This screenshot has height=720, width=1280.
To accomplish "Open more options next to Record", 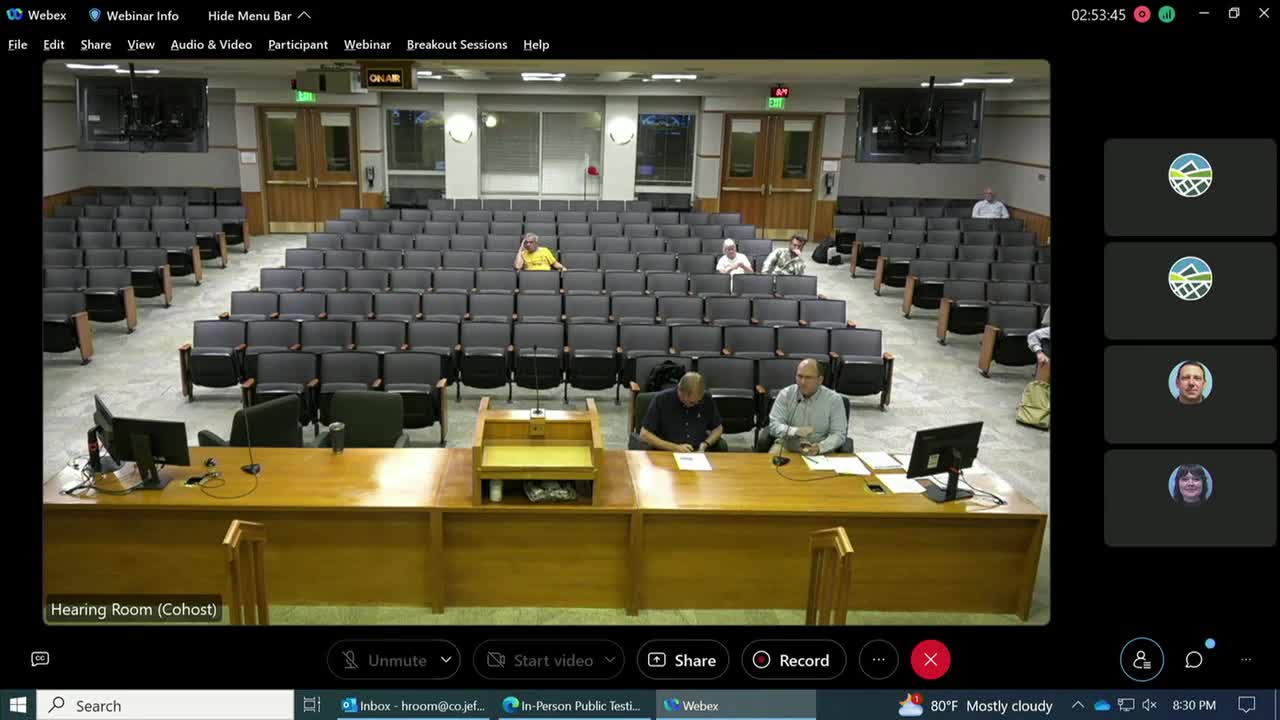I will [879, 660].
